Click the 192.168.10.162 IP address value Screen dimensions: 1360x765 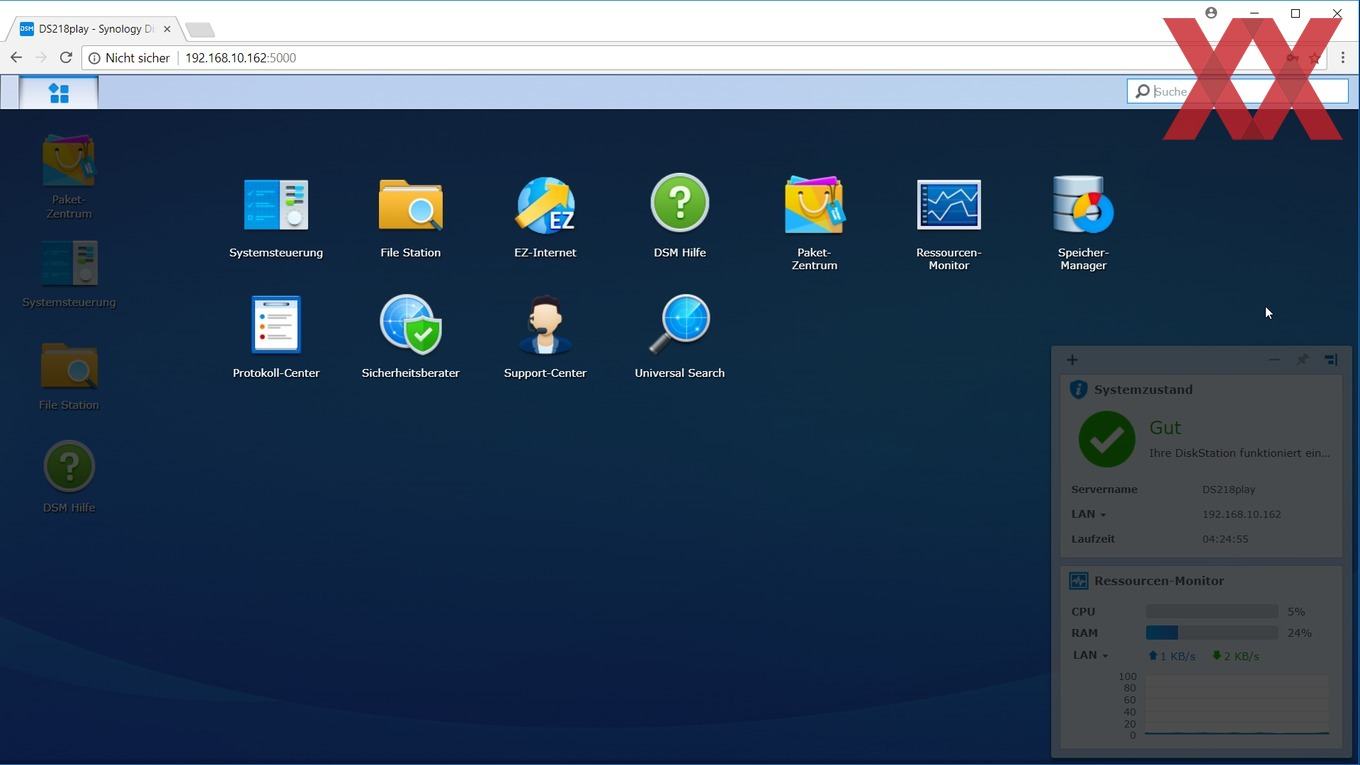1241,514
